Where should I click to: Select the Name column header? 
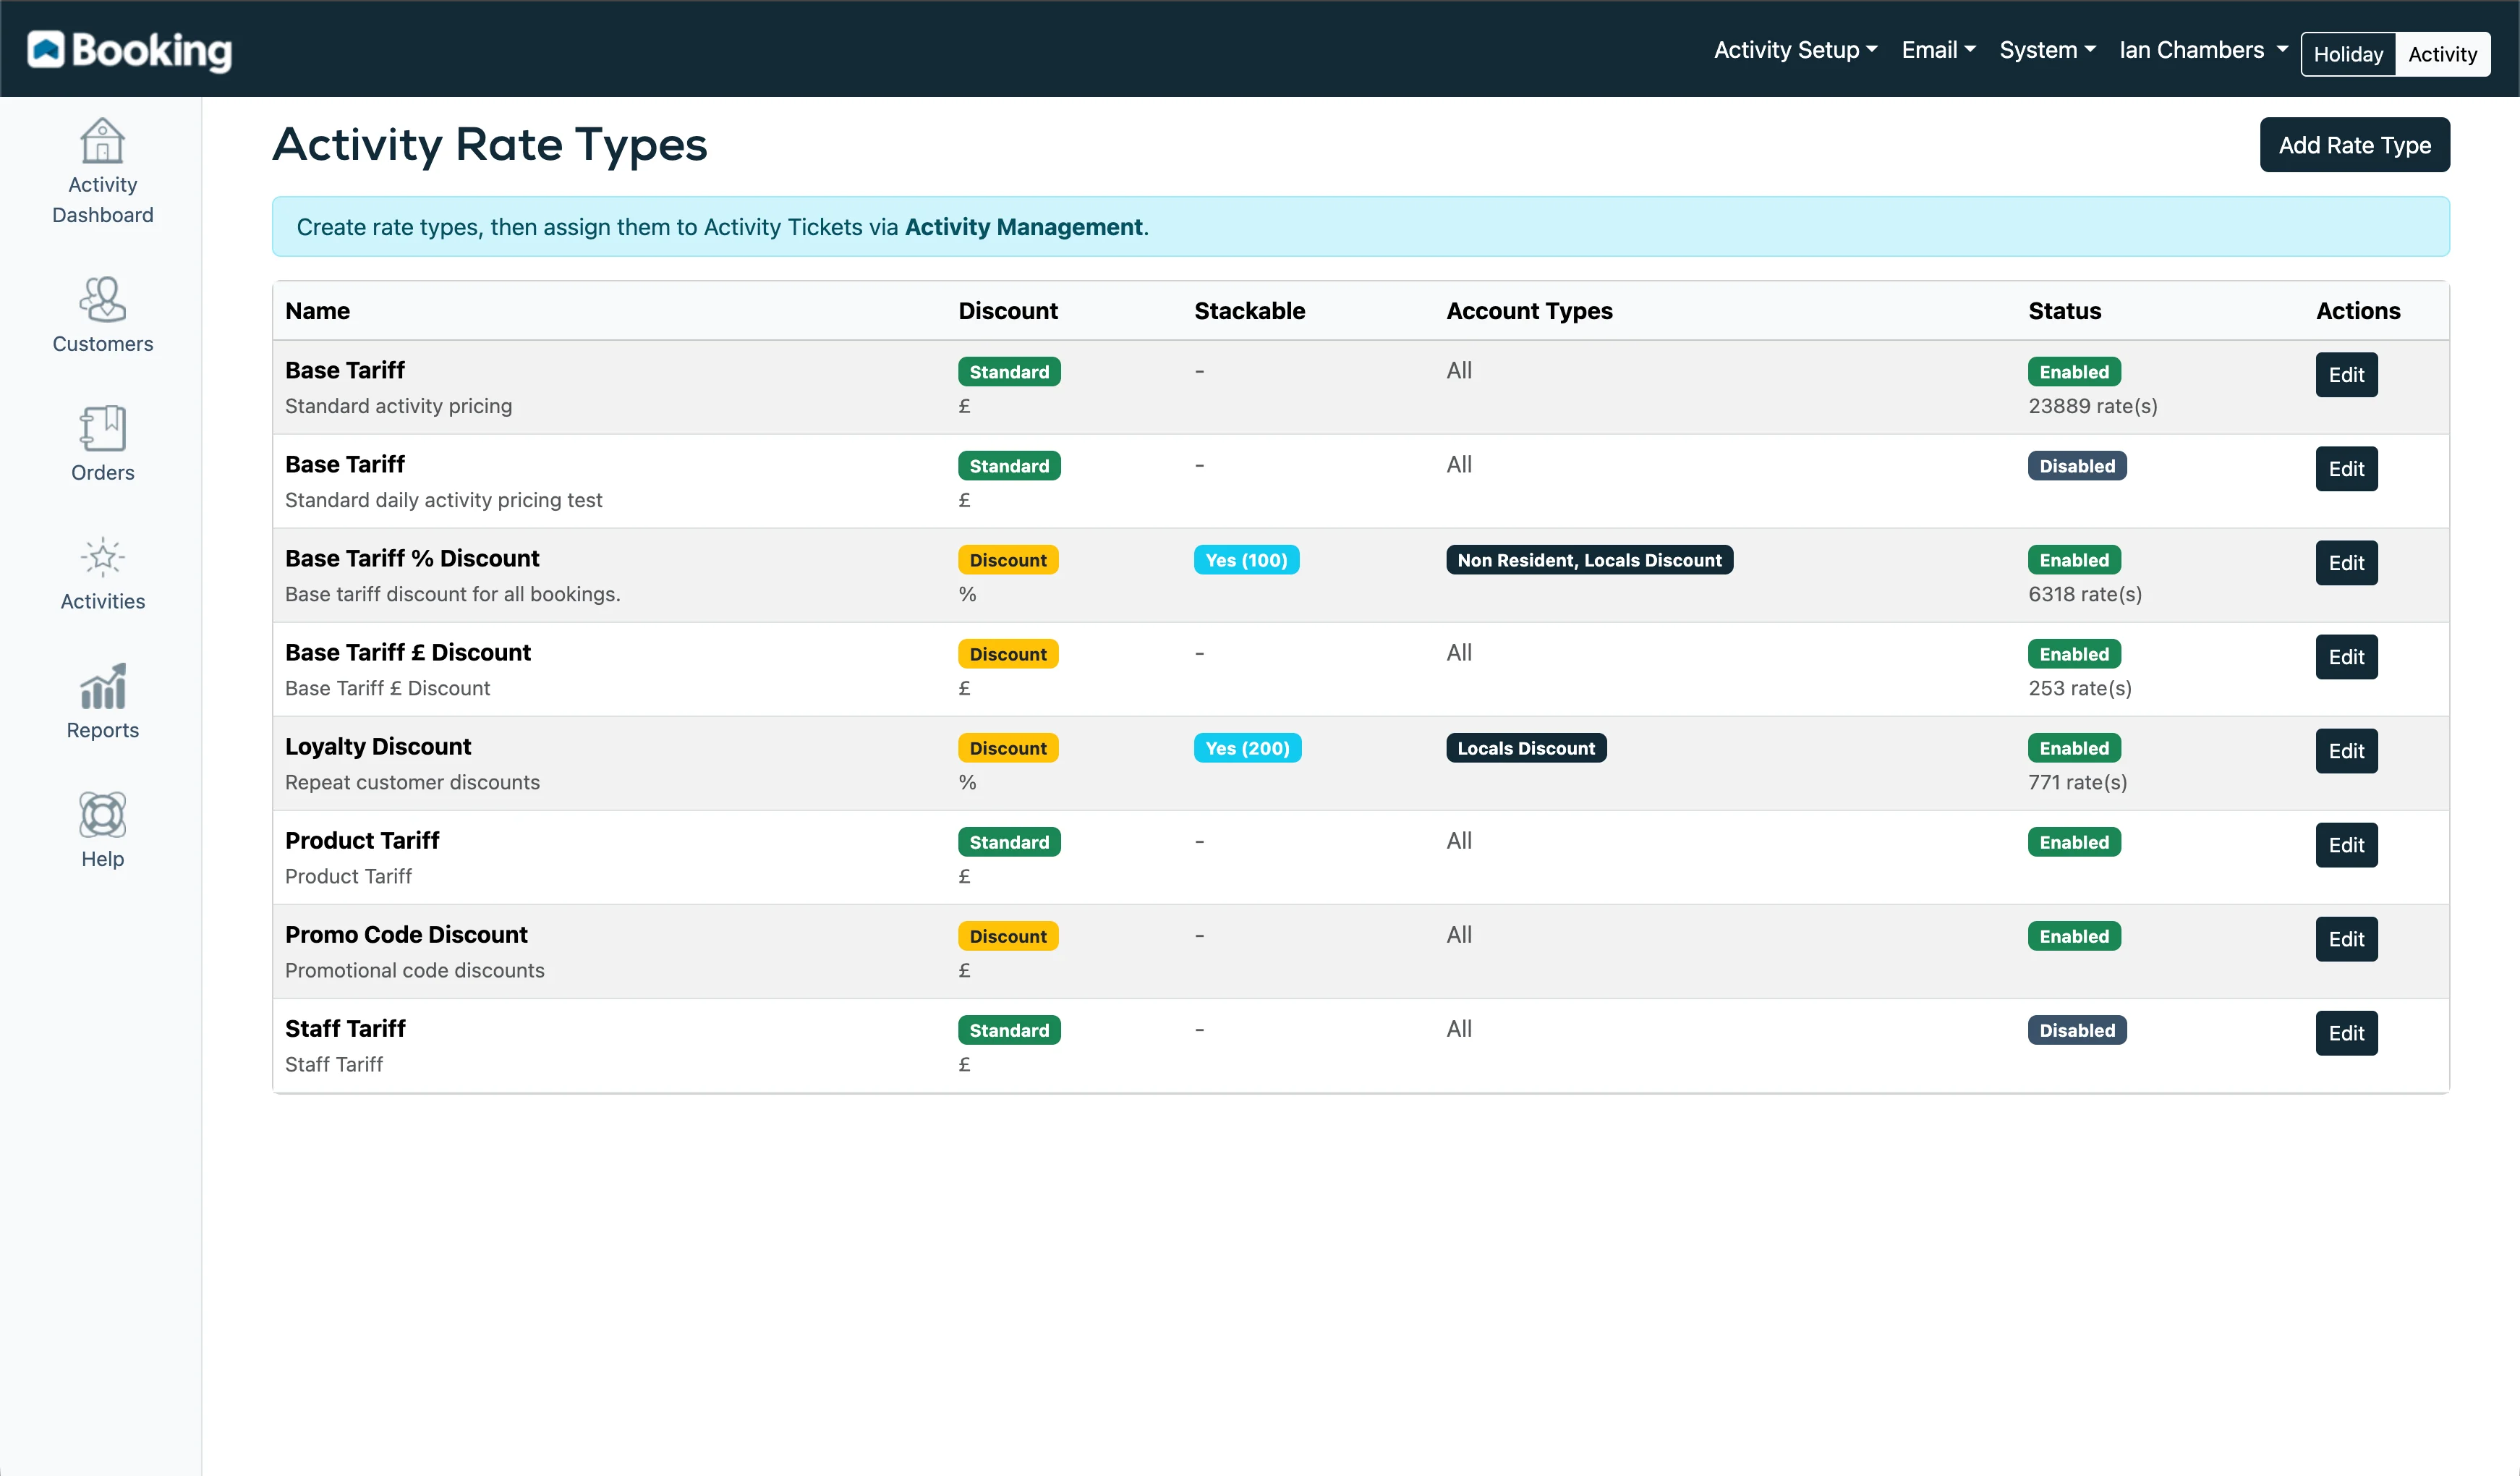click(x=317, y=311)
